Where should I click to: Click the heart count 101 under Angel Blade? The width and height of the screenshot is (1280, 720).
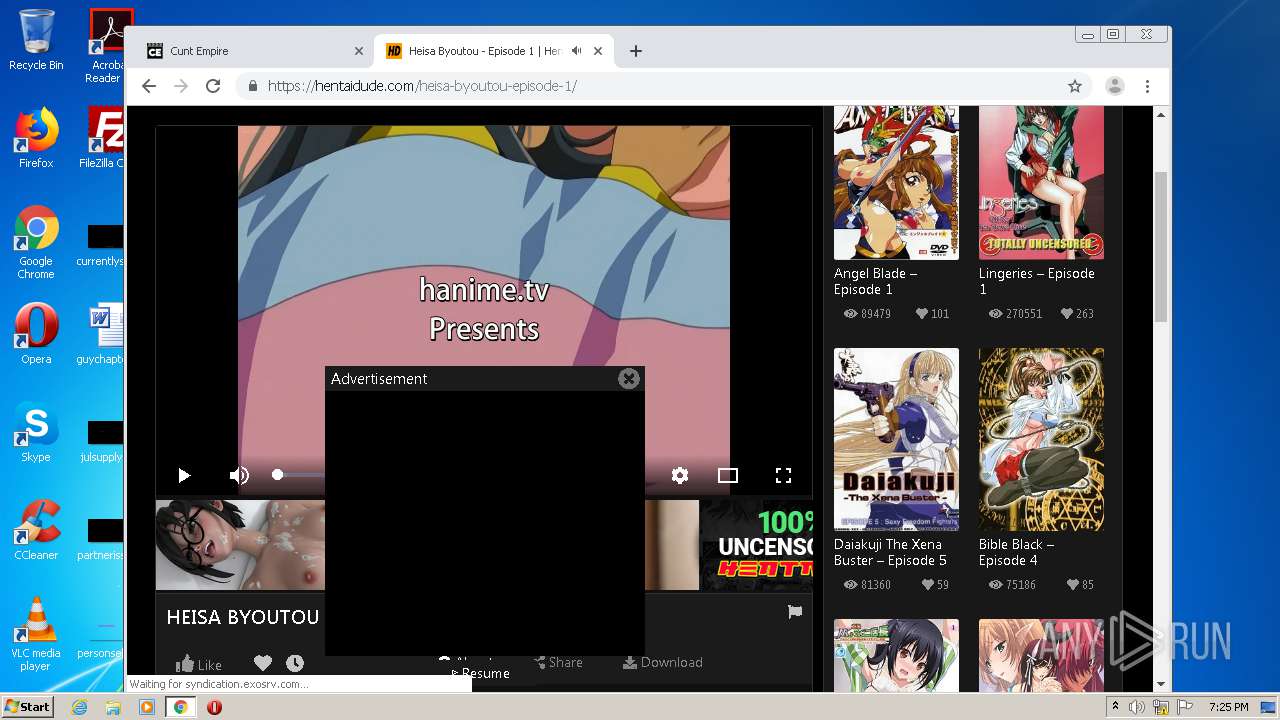click(932, 314)
